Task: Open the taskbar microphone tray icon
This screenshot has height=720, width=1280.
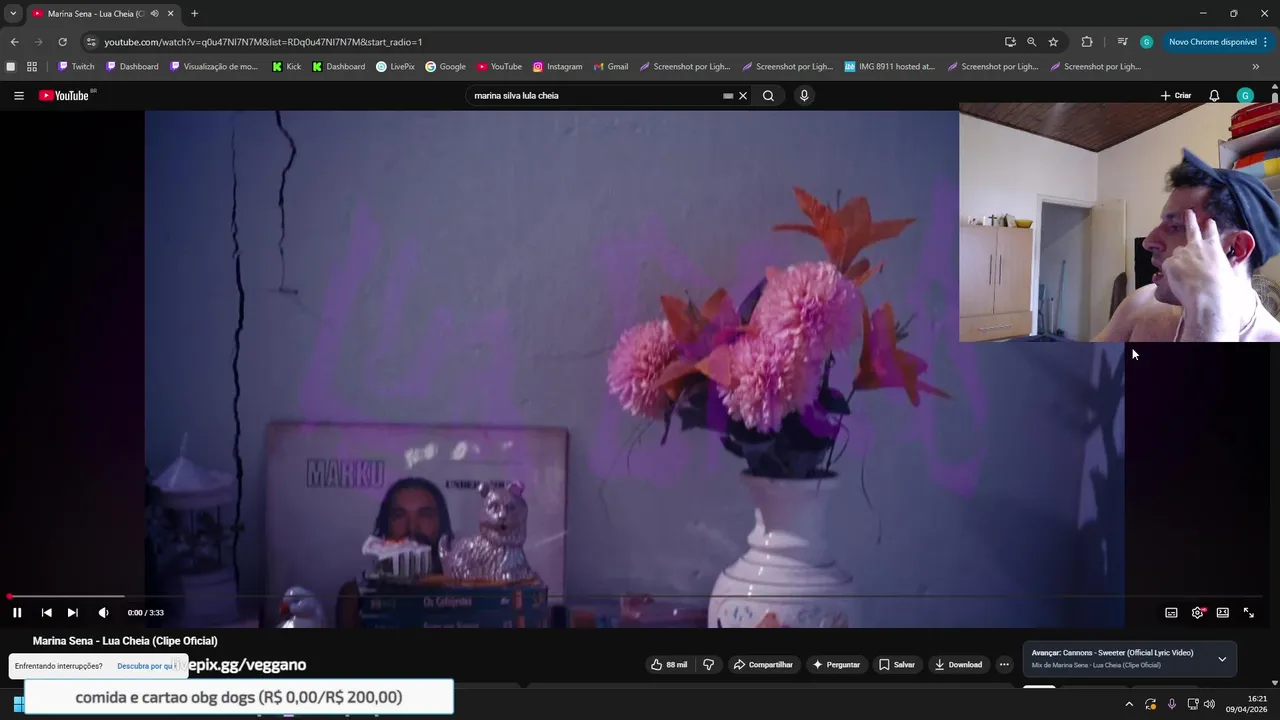Action: pyautogui.click(x=1172, y=704)
